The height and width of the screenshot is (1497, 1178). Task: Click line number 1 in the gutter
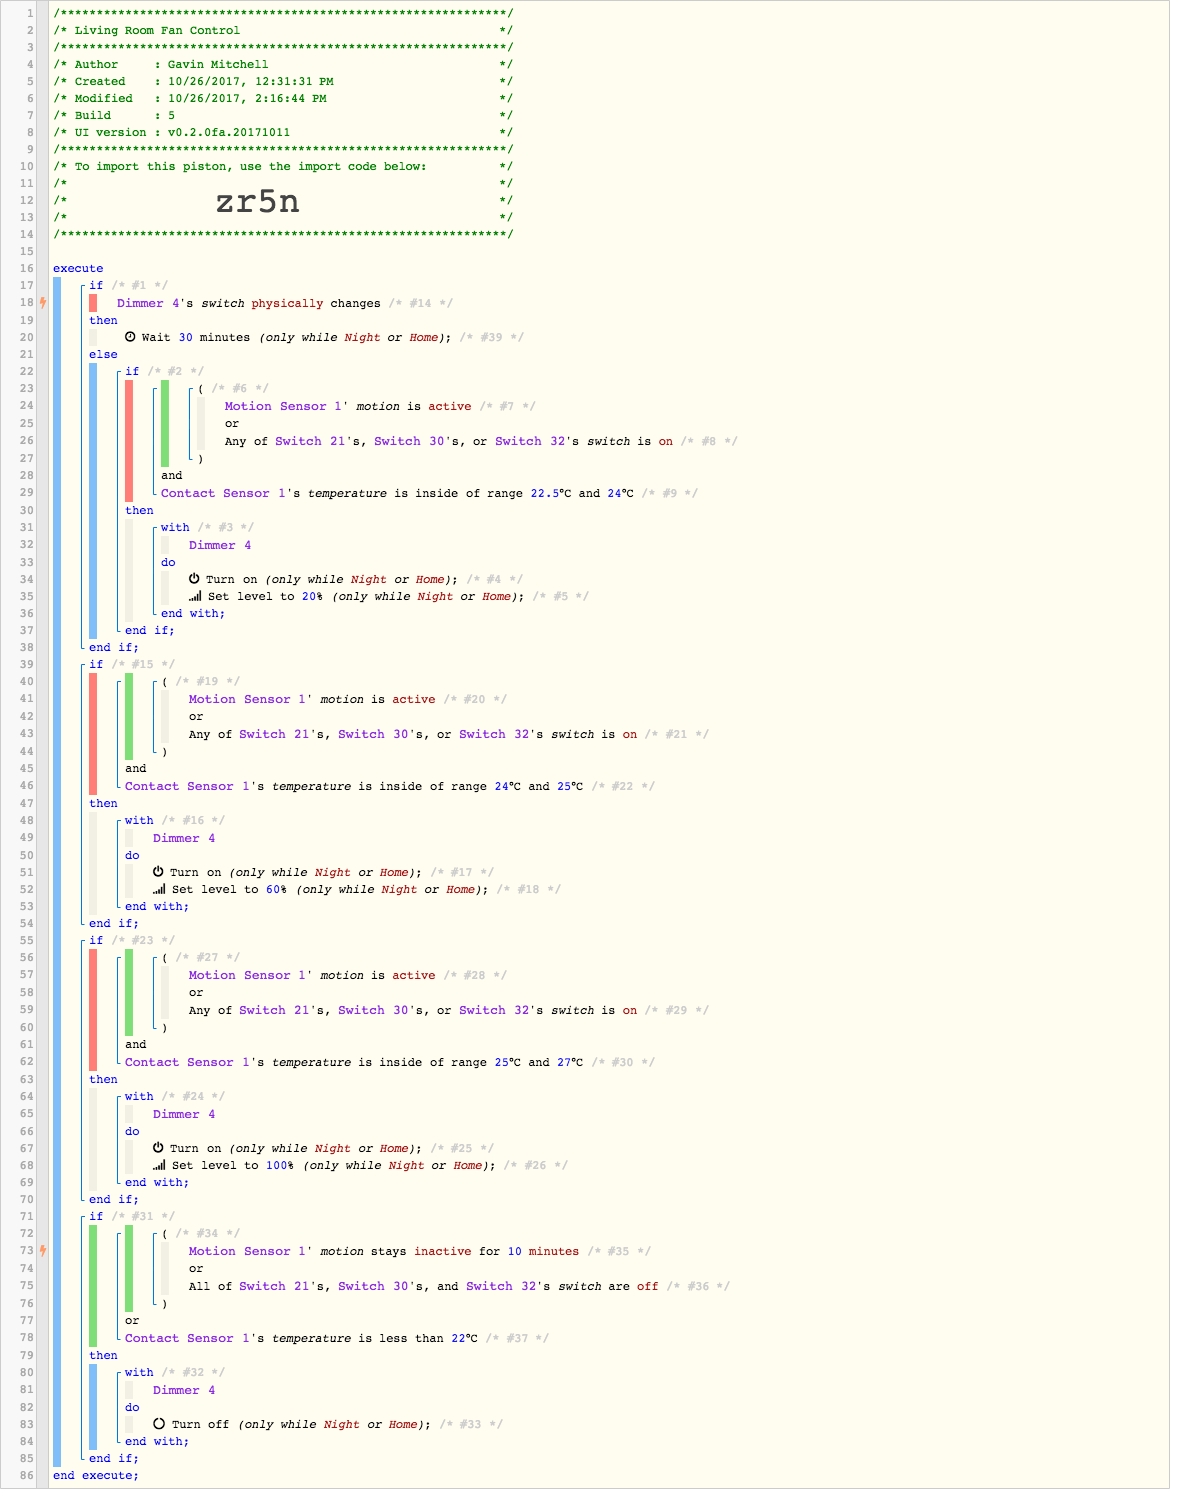click(x=30, y=13)
